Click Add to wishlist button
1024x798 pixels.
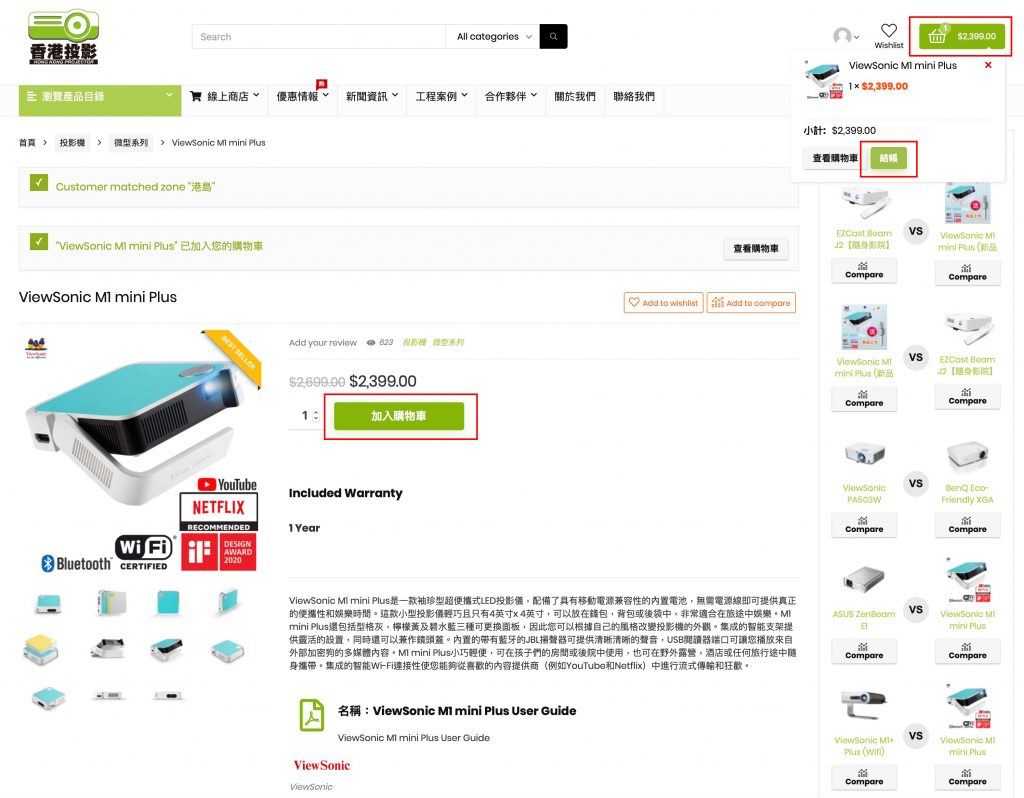[664, 303]
